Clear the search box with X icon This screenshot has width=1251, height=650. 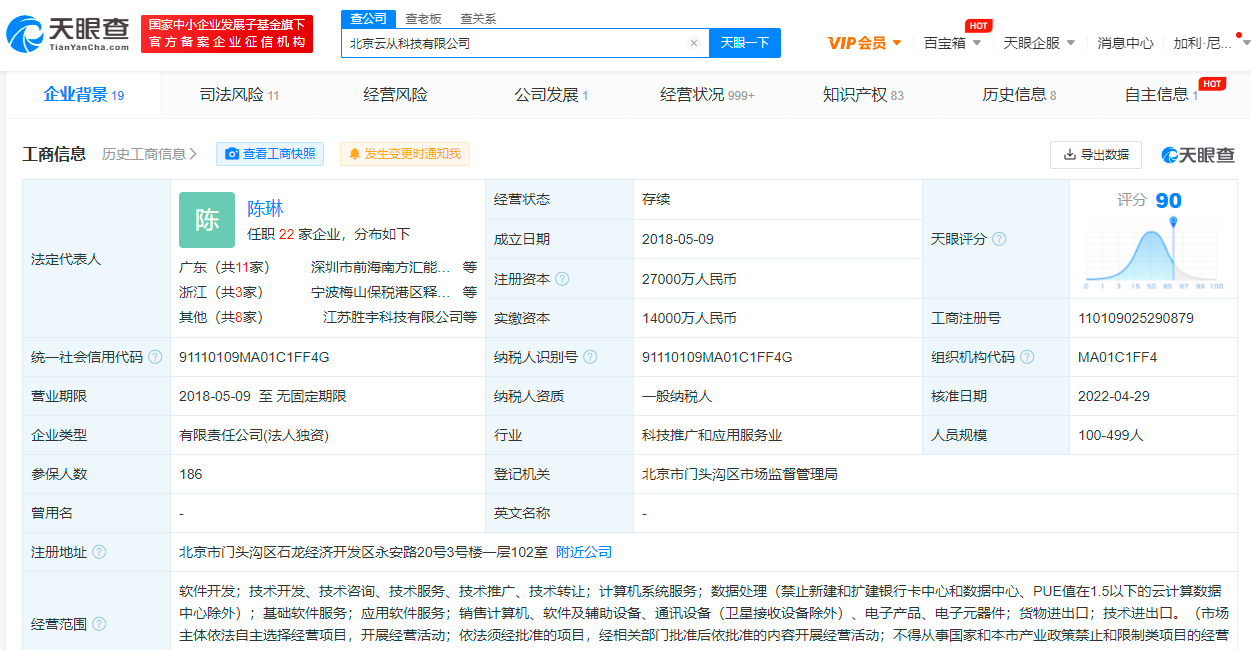pyautogui.click(x=694, y=43)
